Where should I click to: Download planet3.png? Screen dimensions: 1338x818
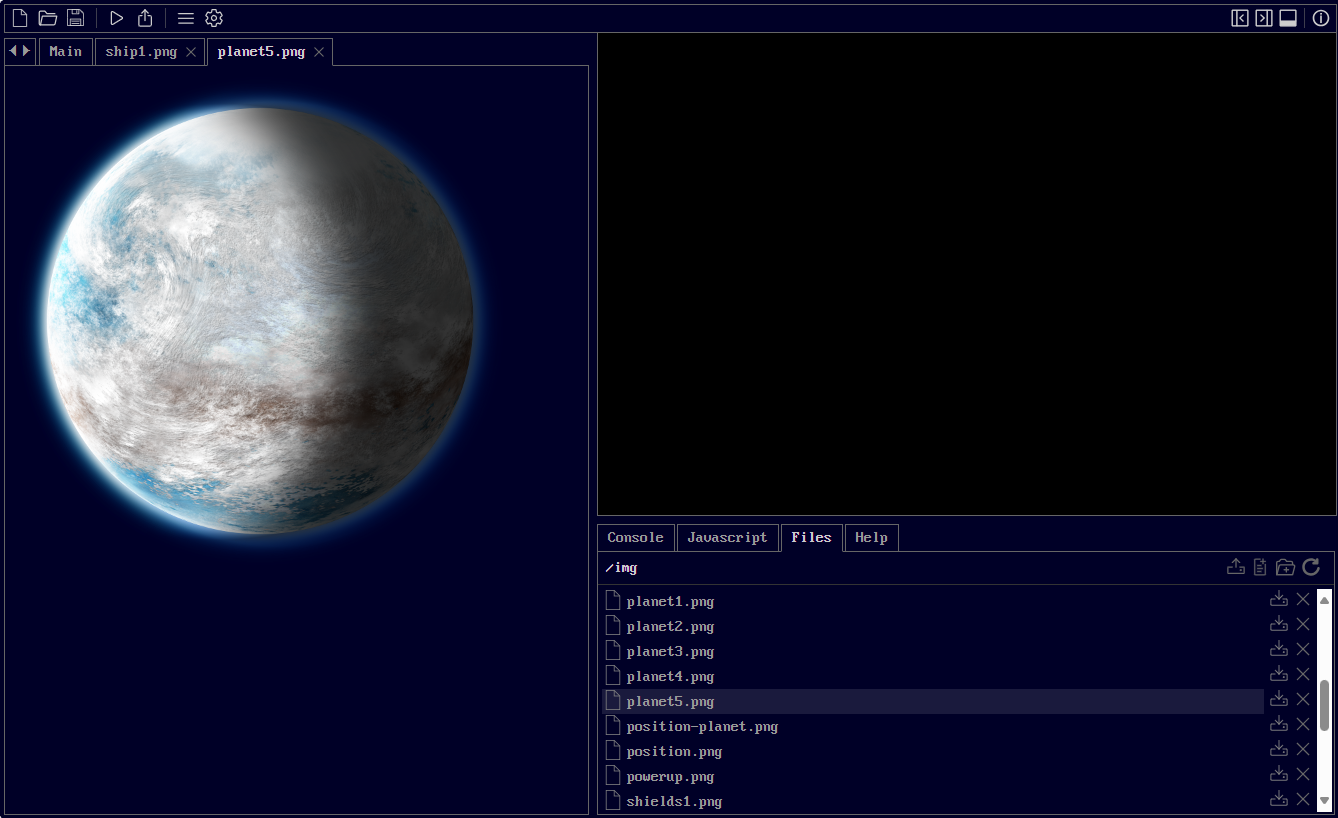1279,649
